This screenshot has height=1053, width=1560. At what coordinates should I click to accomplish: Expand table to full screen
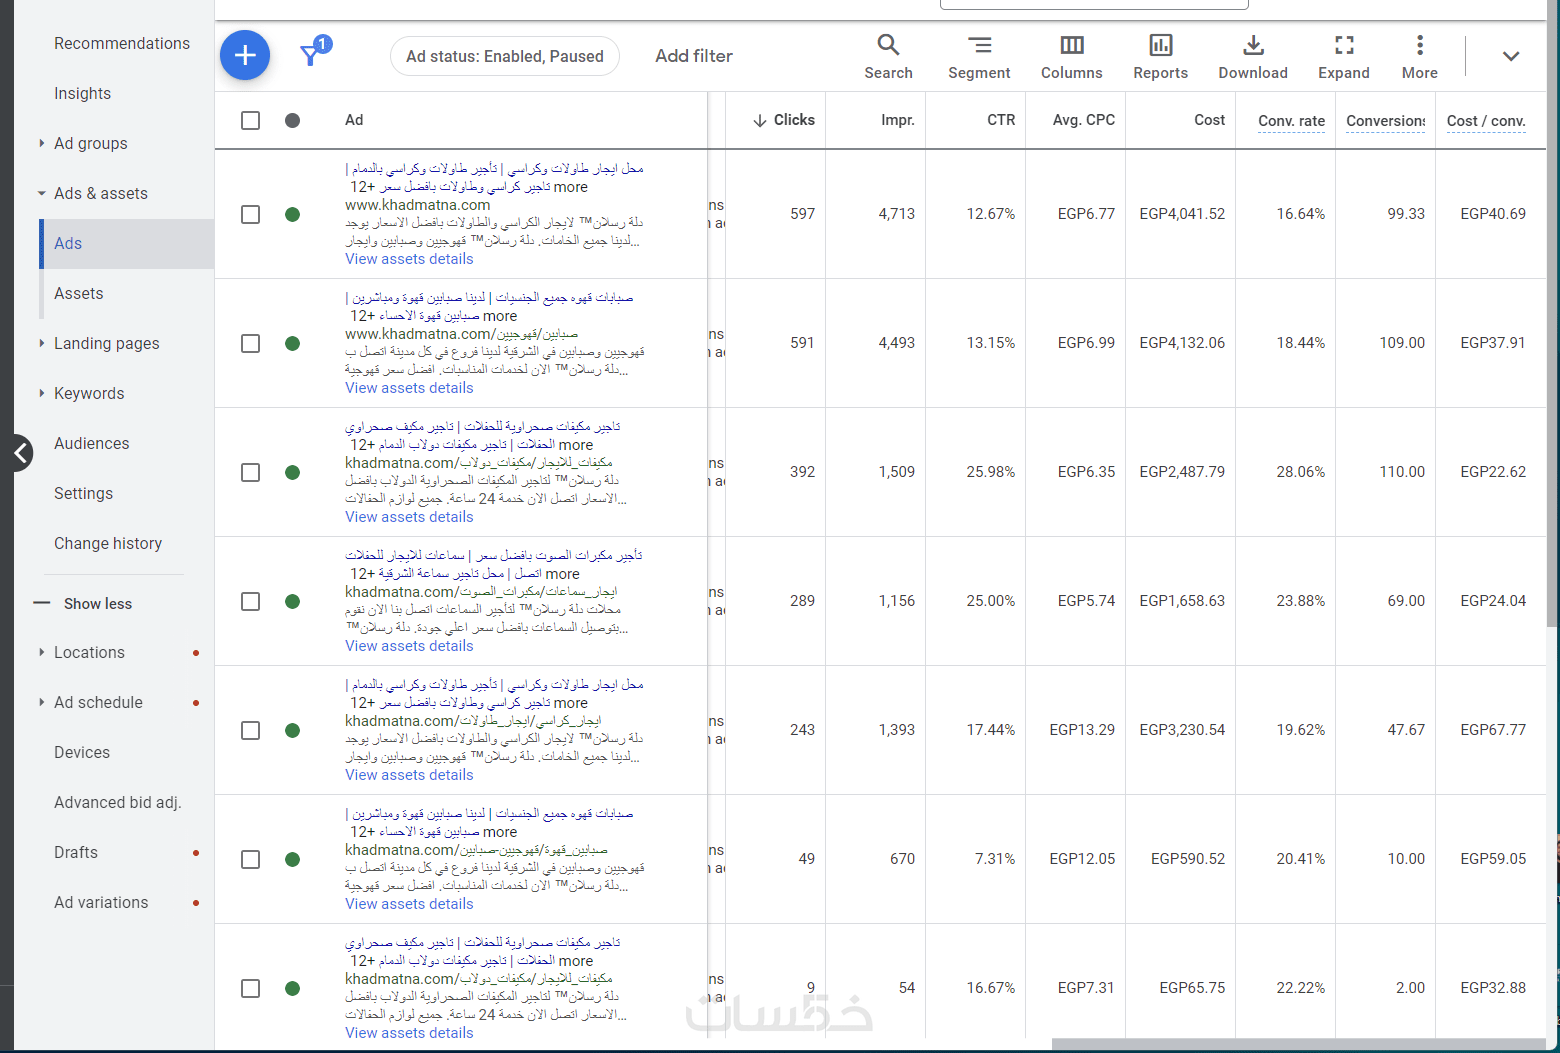(1343, 56)
